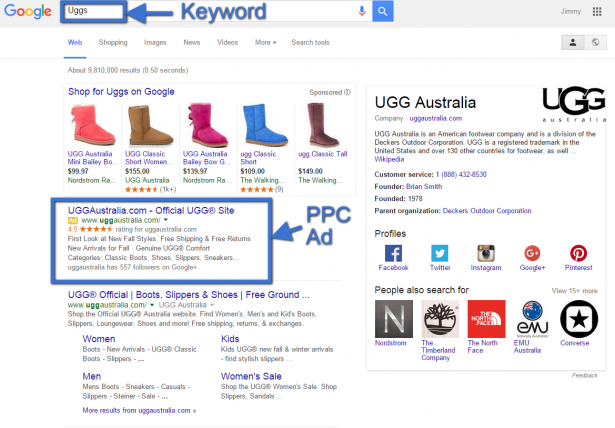615x428 pixels.
Task: Open UGG Australia Pinterest profile icon
Action: point(579,253)
